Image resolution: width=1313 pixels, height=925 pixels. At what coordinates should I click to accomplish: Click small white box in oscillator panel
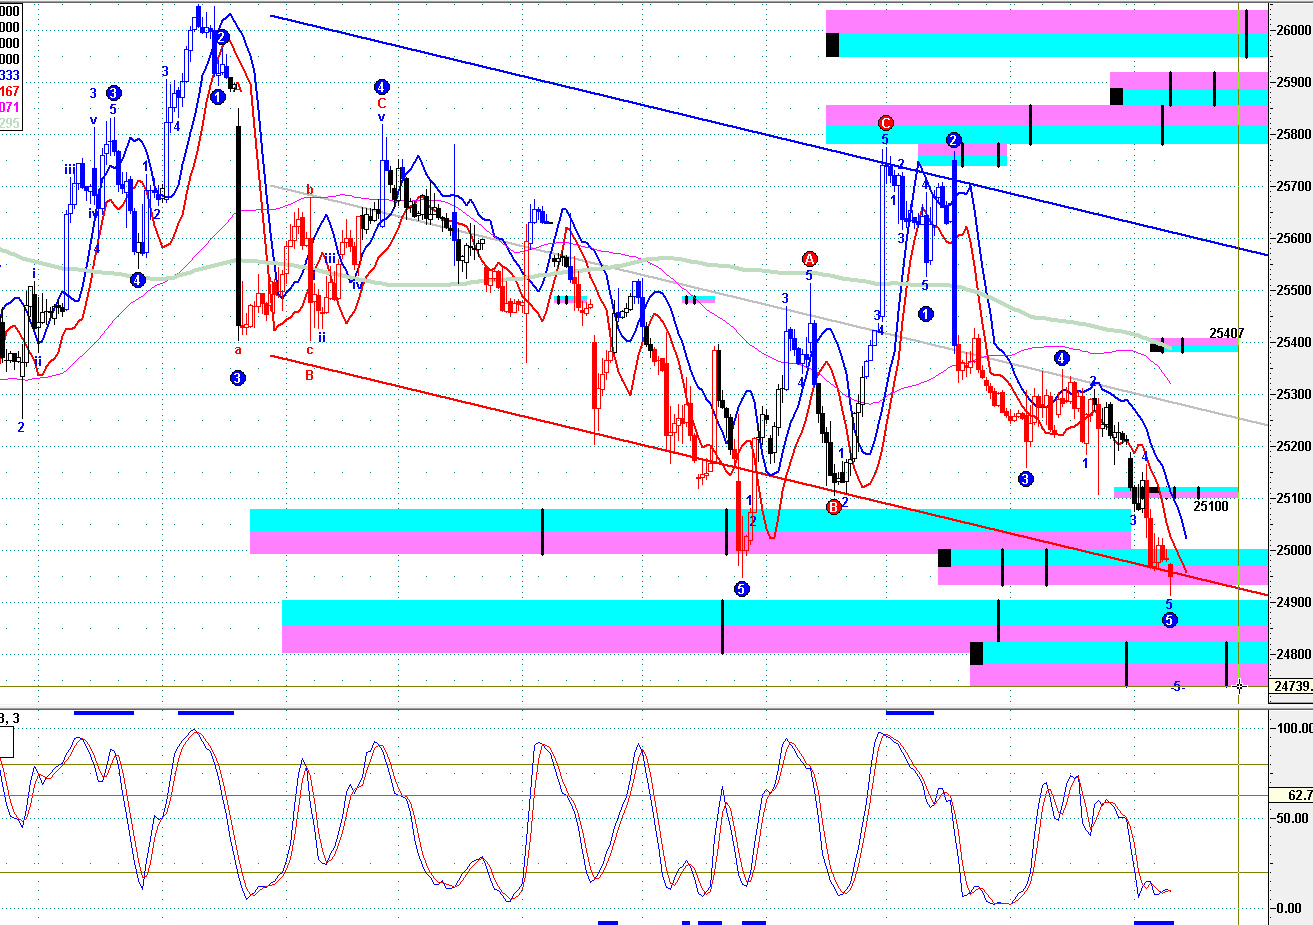click(6, 742)
